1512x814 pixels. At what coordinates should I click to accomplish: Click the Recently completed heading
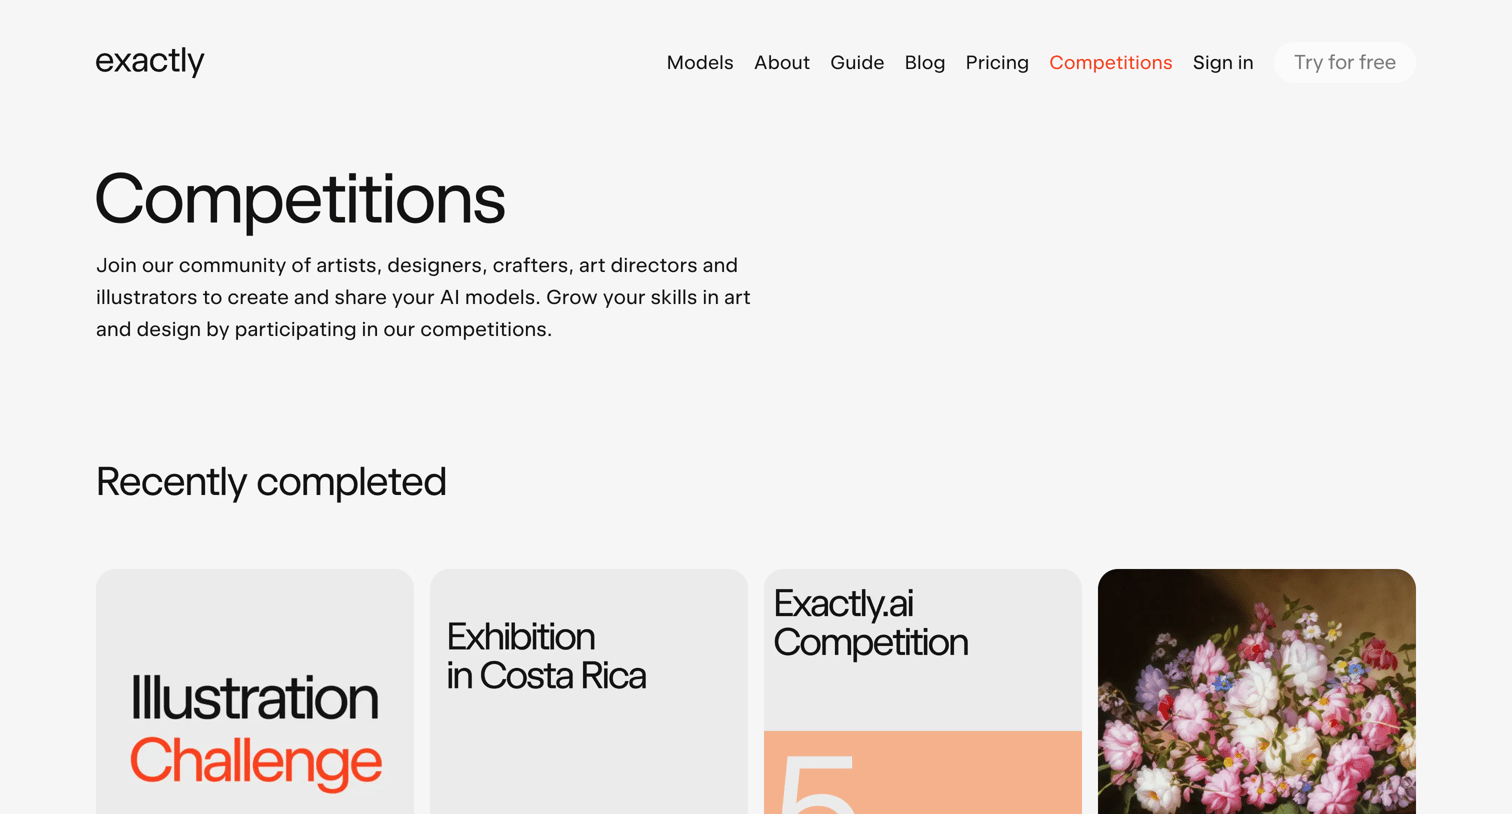pyautogui.click(x=271, y=482)
